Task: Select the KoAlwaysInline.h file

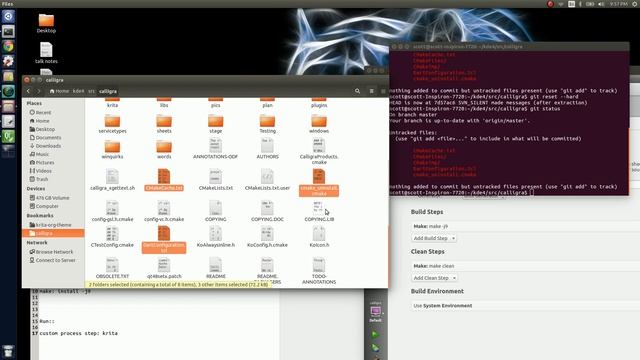Action: click(x=216, y=237)
